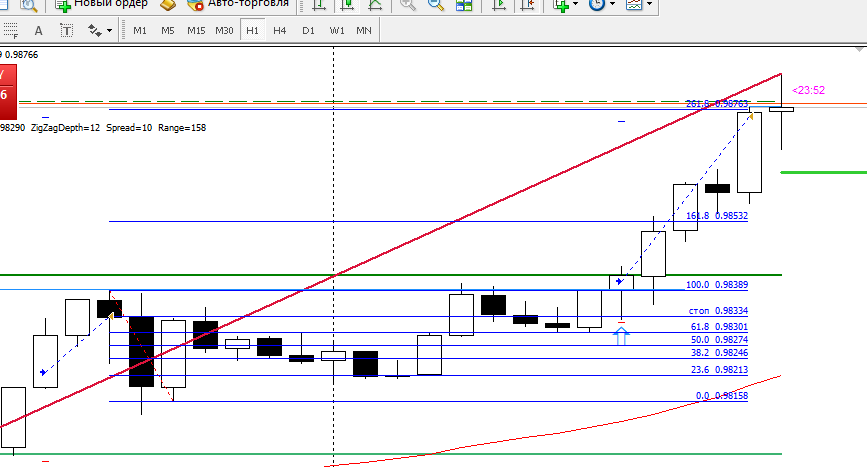
Task: Select the thick red diagonal trendline
Action: tap(390, 250)
